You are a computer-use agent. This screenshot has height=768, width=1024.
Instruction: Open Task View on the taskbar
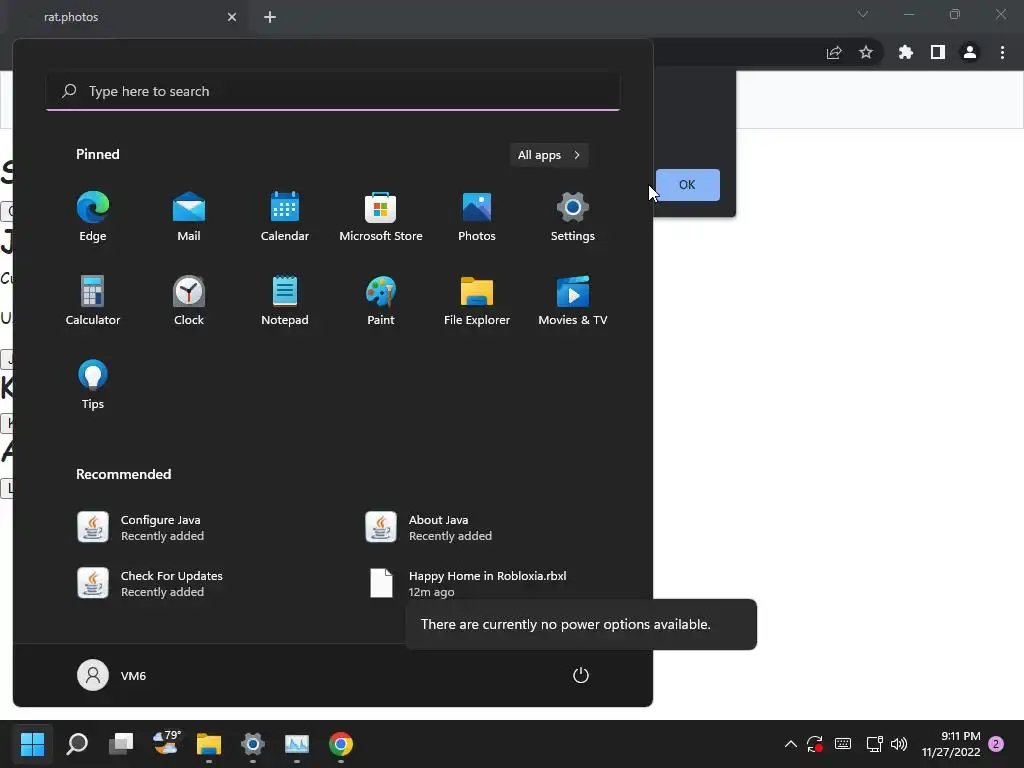pos(121,744)
